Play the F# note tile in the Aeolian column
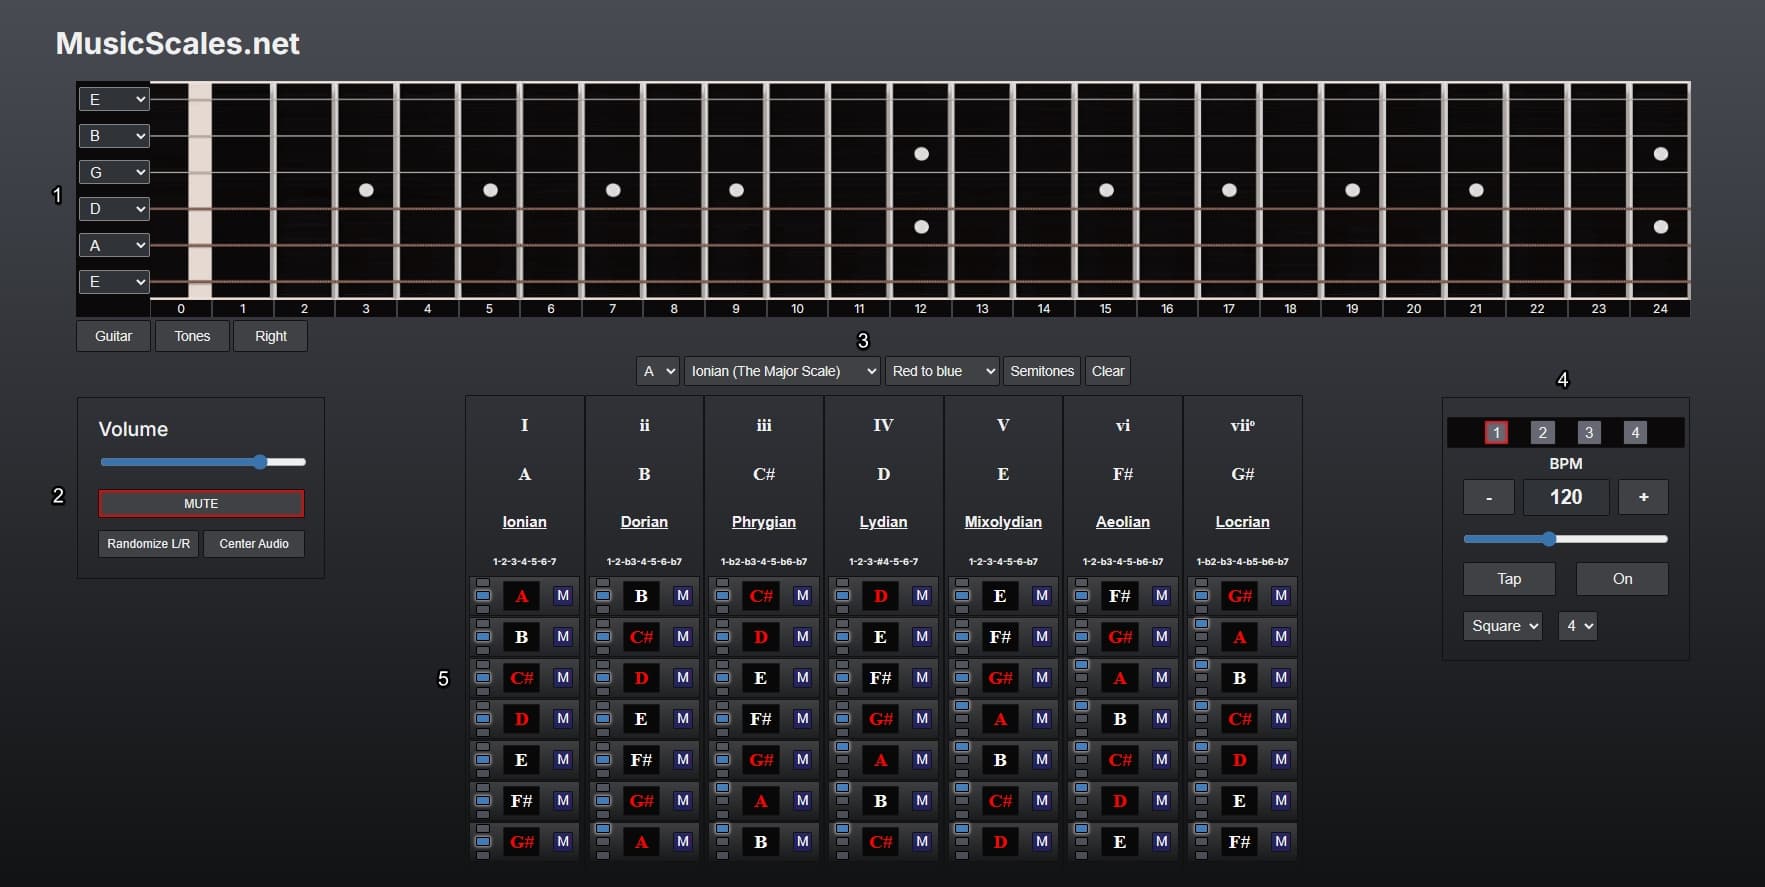The image size is (1765, 887). tap(1119, 596)
